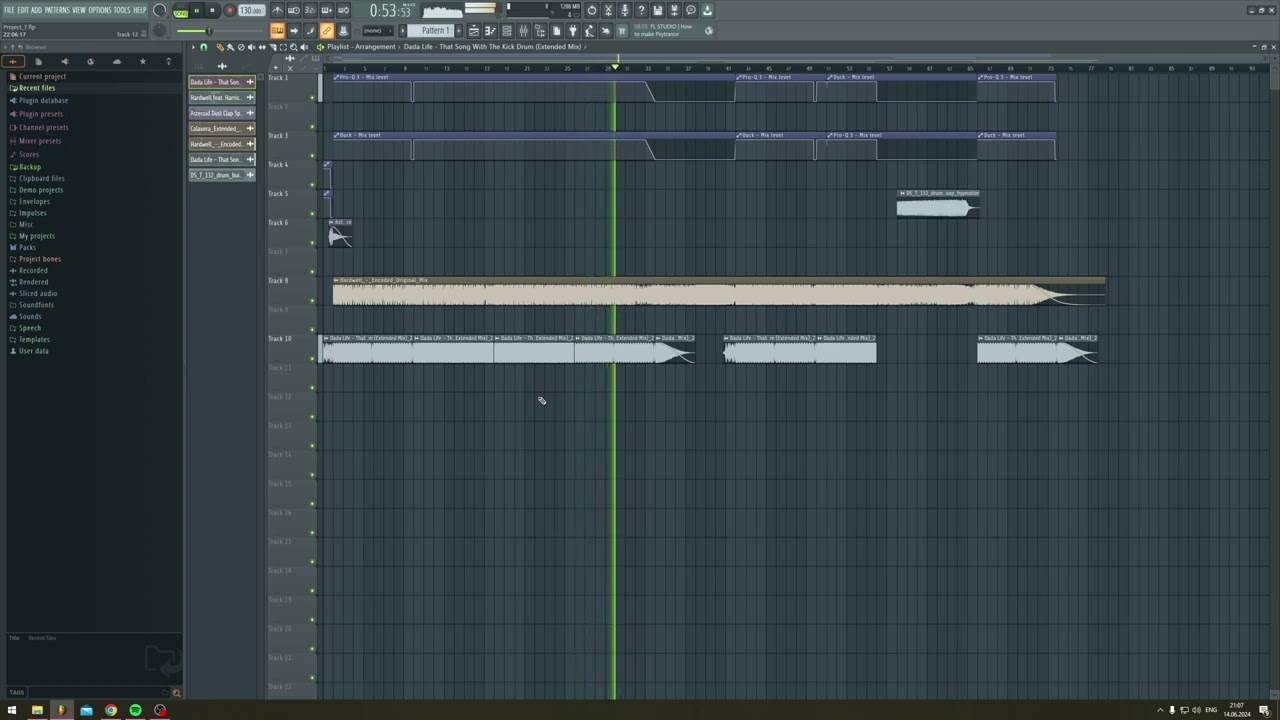Open the piano roll view icon
This screenshot has width=1280, height=720.
tap(490, 31)
